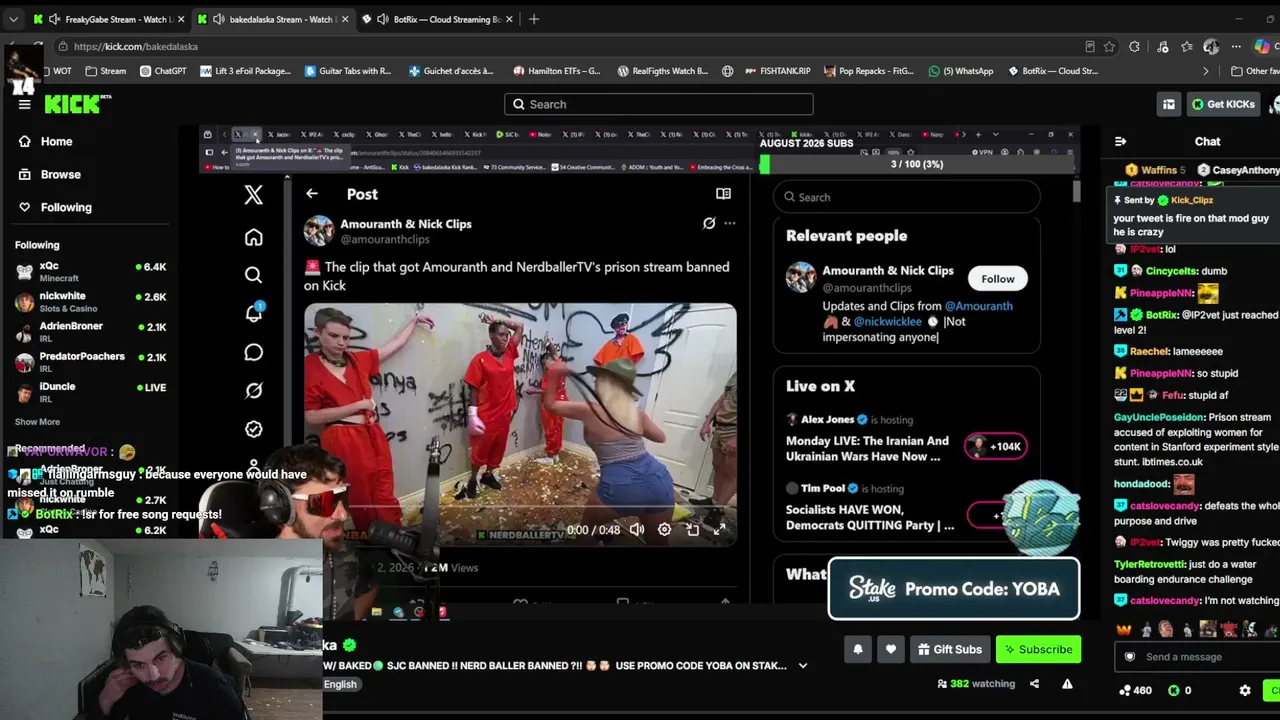Click the 382 watching viewer count

click(x=976, y=684)
